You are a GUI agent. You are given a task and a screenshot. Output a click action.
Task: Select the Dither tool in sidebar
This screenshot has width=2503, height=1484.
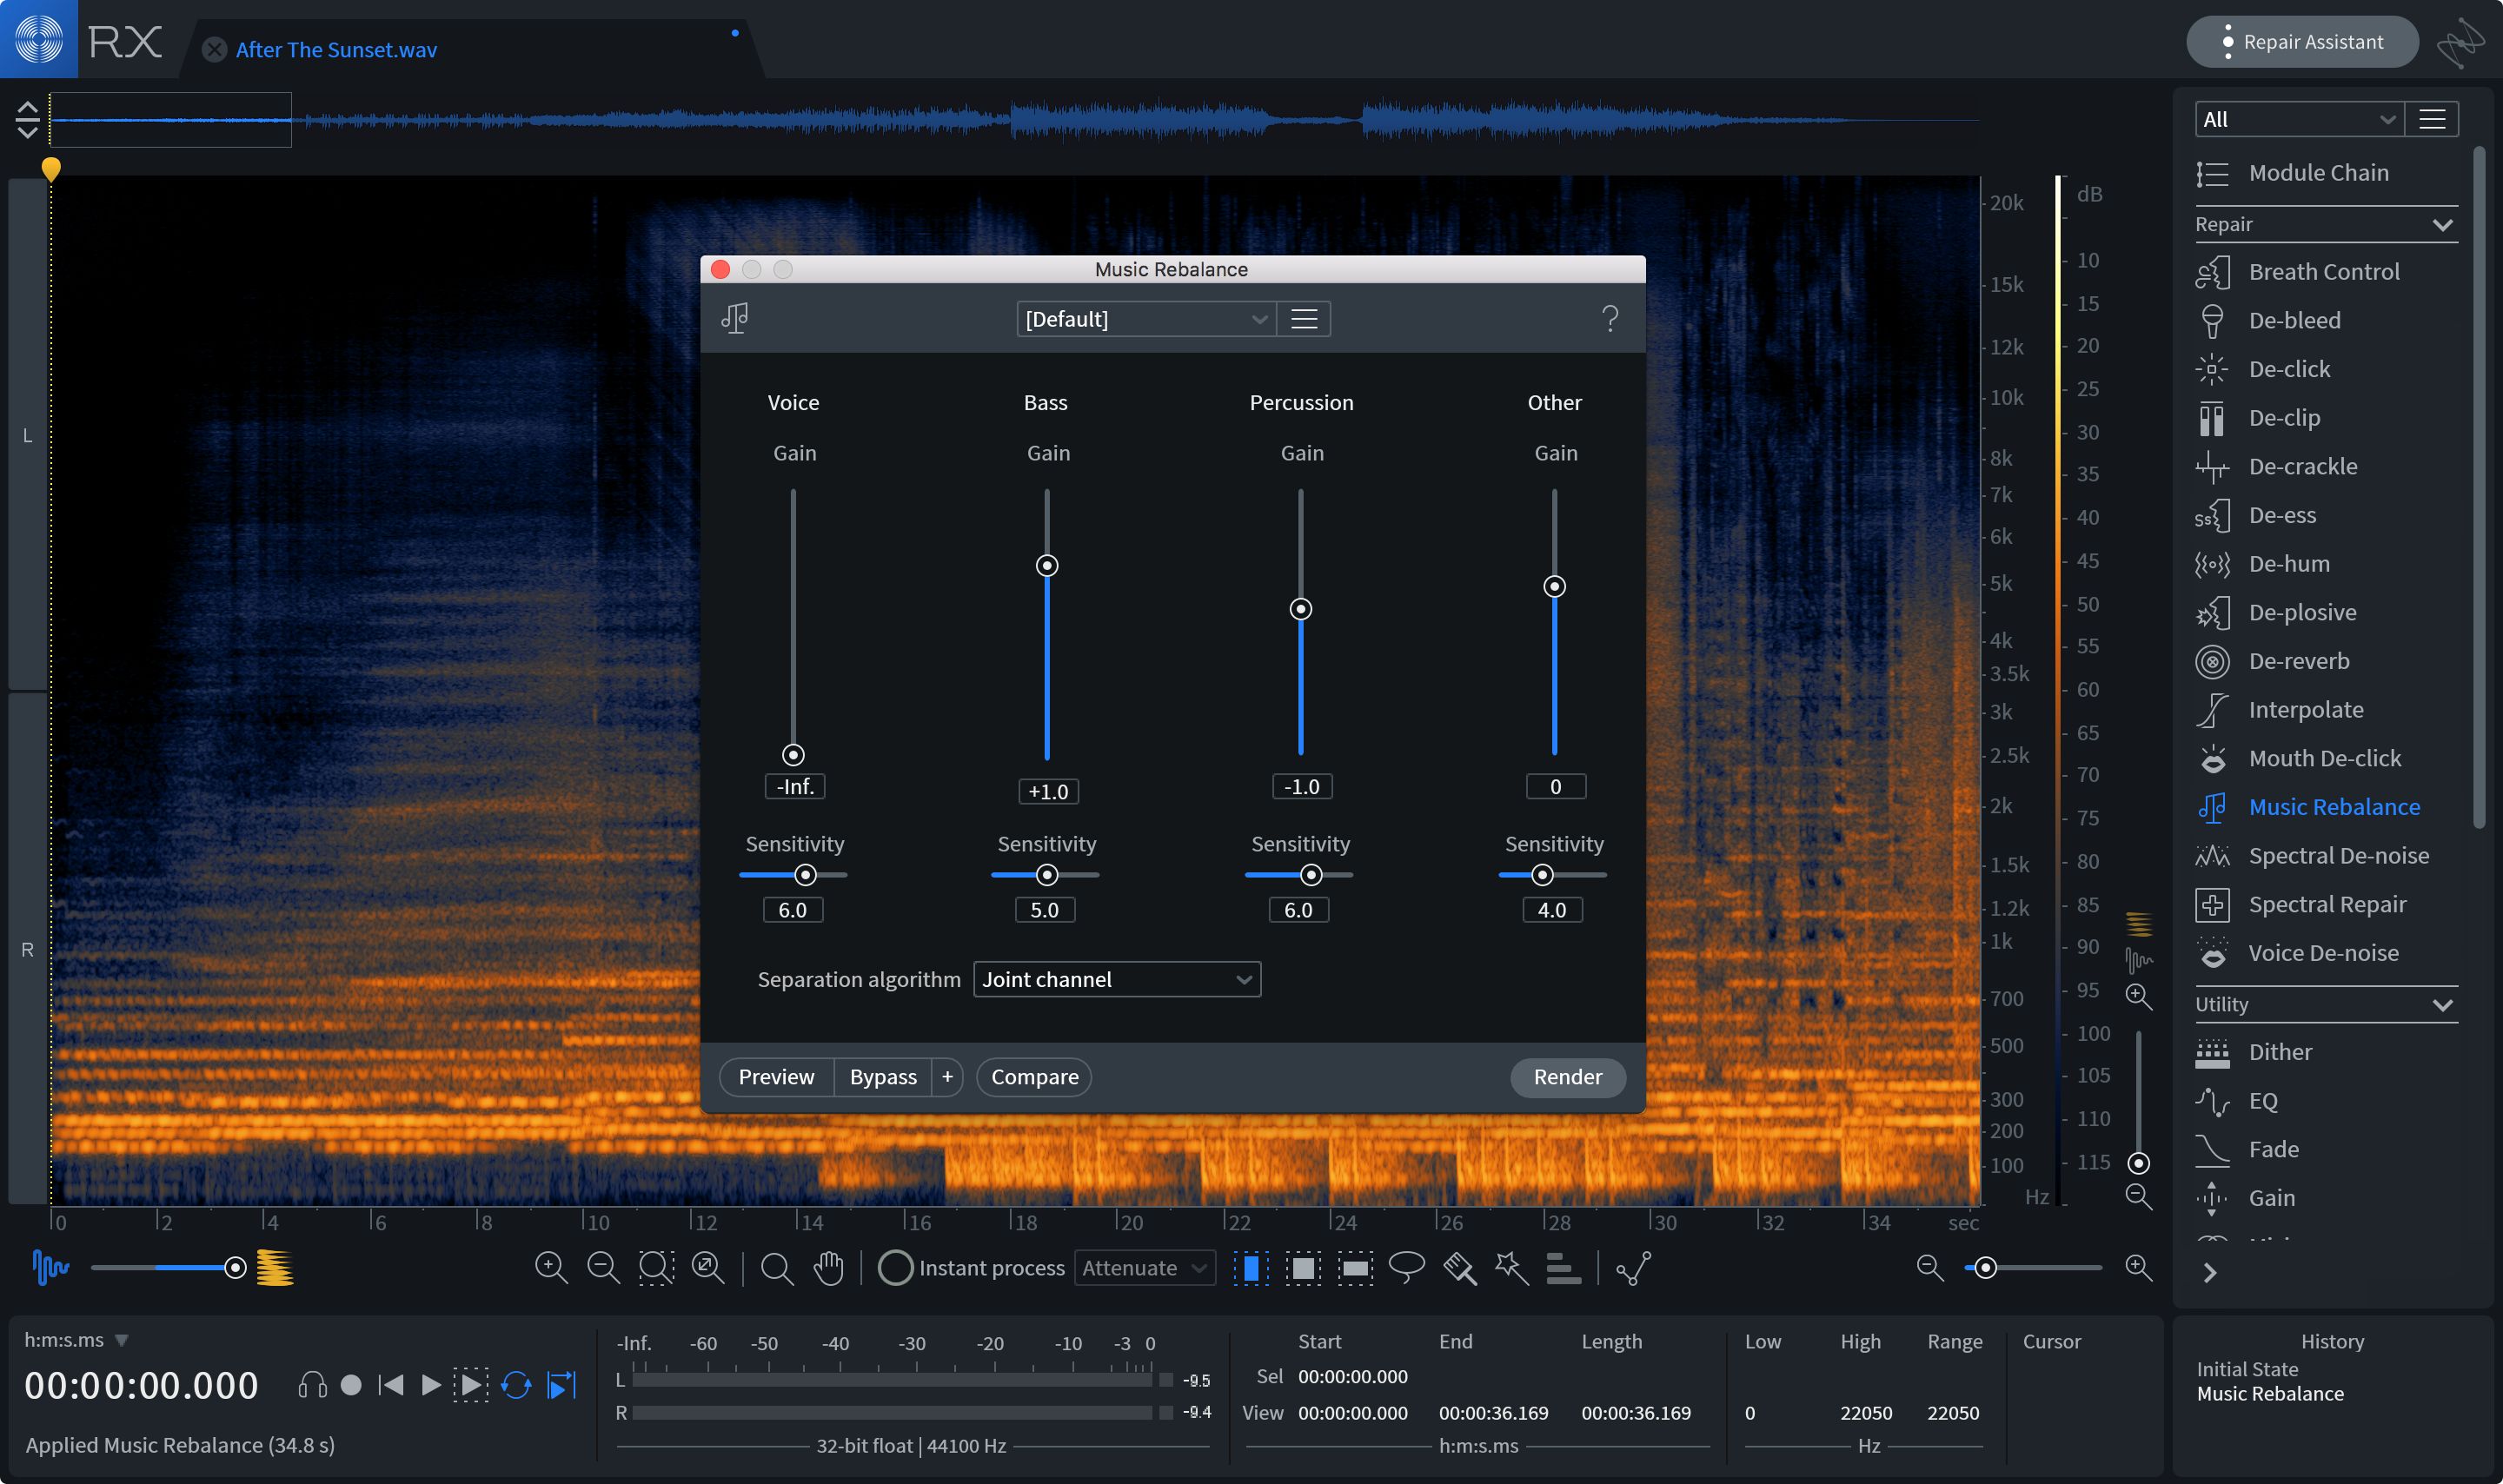[2279, 1051]
